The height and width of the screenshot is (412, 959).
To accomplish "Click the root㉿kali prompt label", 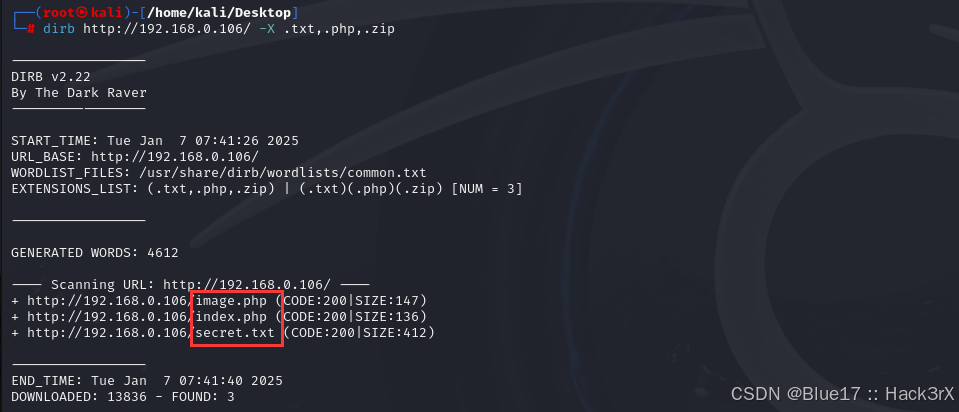I will pyautogui.click(x=86, y=12).
